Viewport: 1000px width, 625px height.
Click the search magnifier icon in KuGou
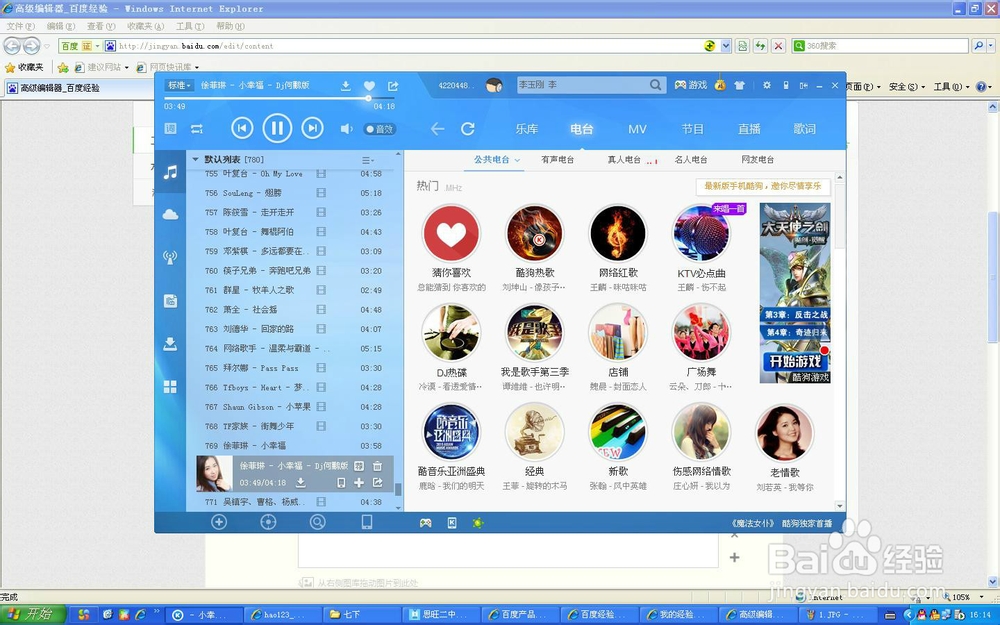pos(655,85)
